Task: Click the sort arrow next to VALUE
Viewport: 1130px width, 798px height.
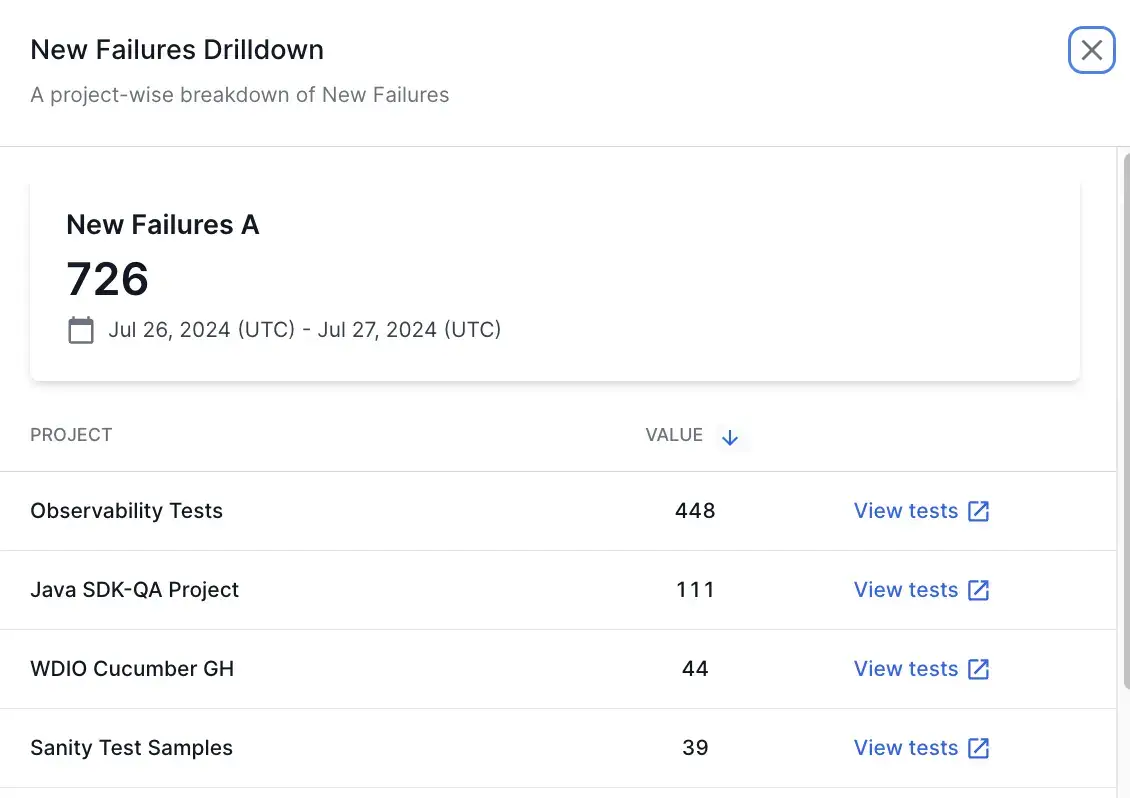Action: point(730,437)
